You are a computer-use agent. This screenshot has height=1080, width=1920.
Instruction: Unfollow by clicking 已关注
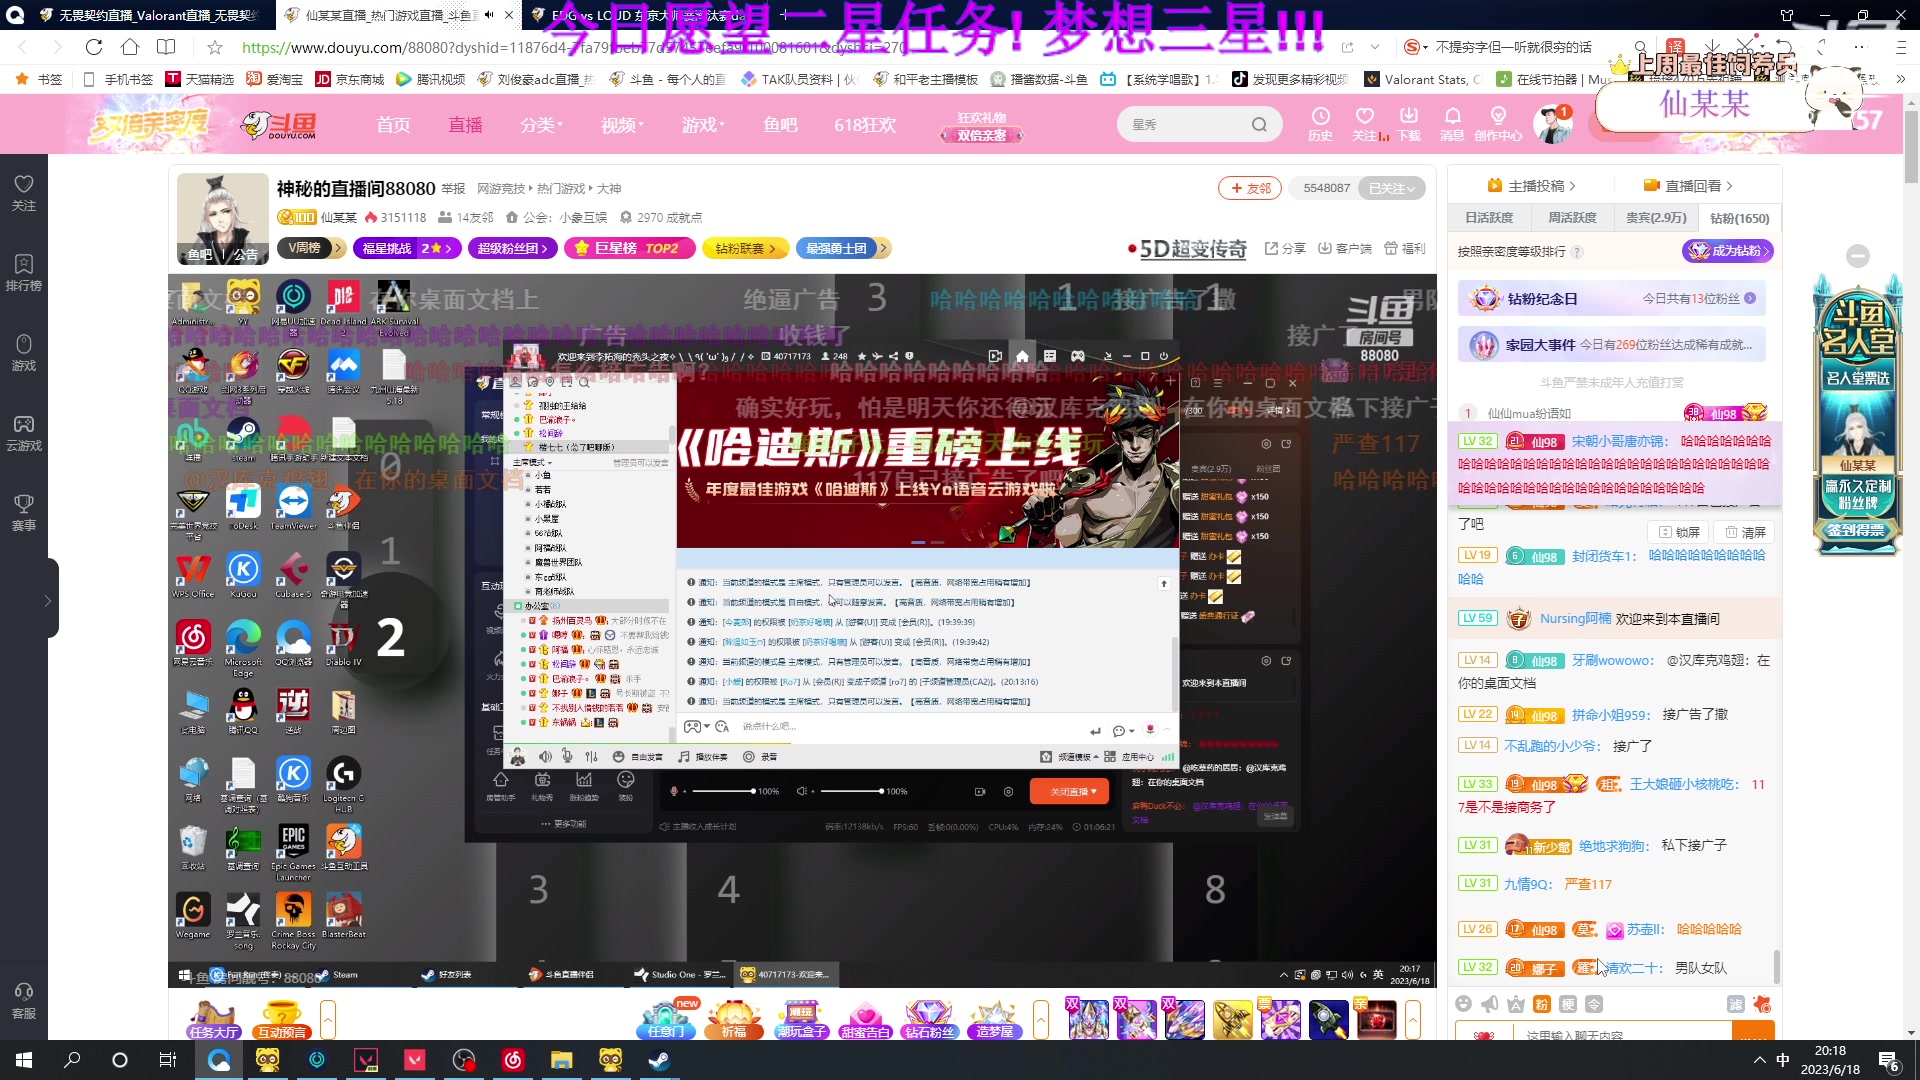1390,188
